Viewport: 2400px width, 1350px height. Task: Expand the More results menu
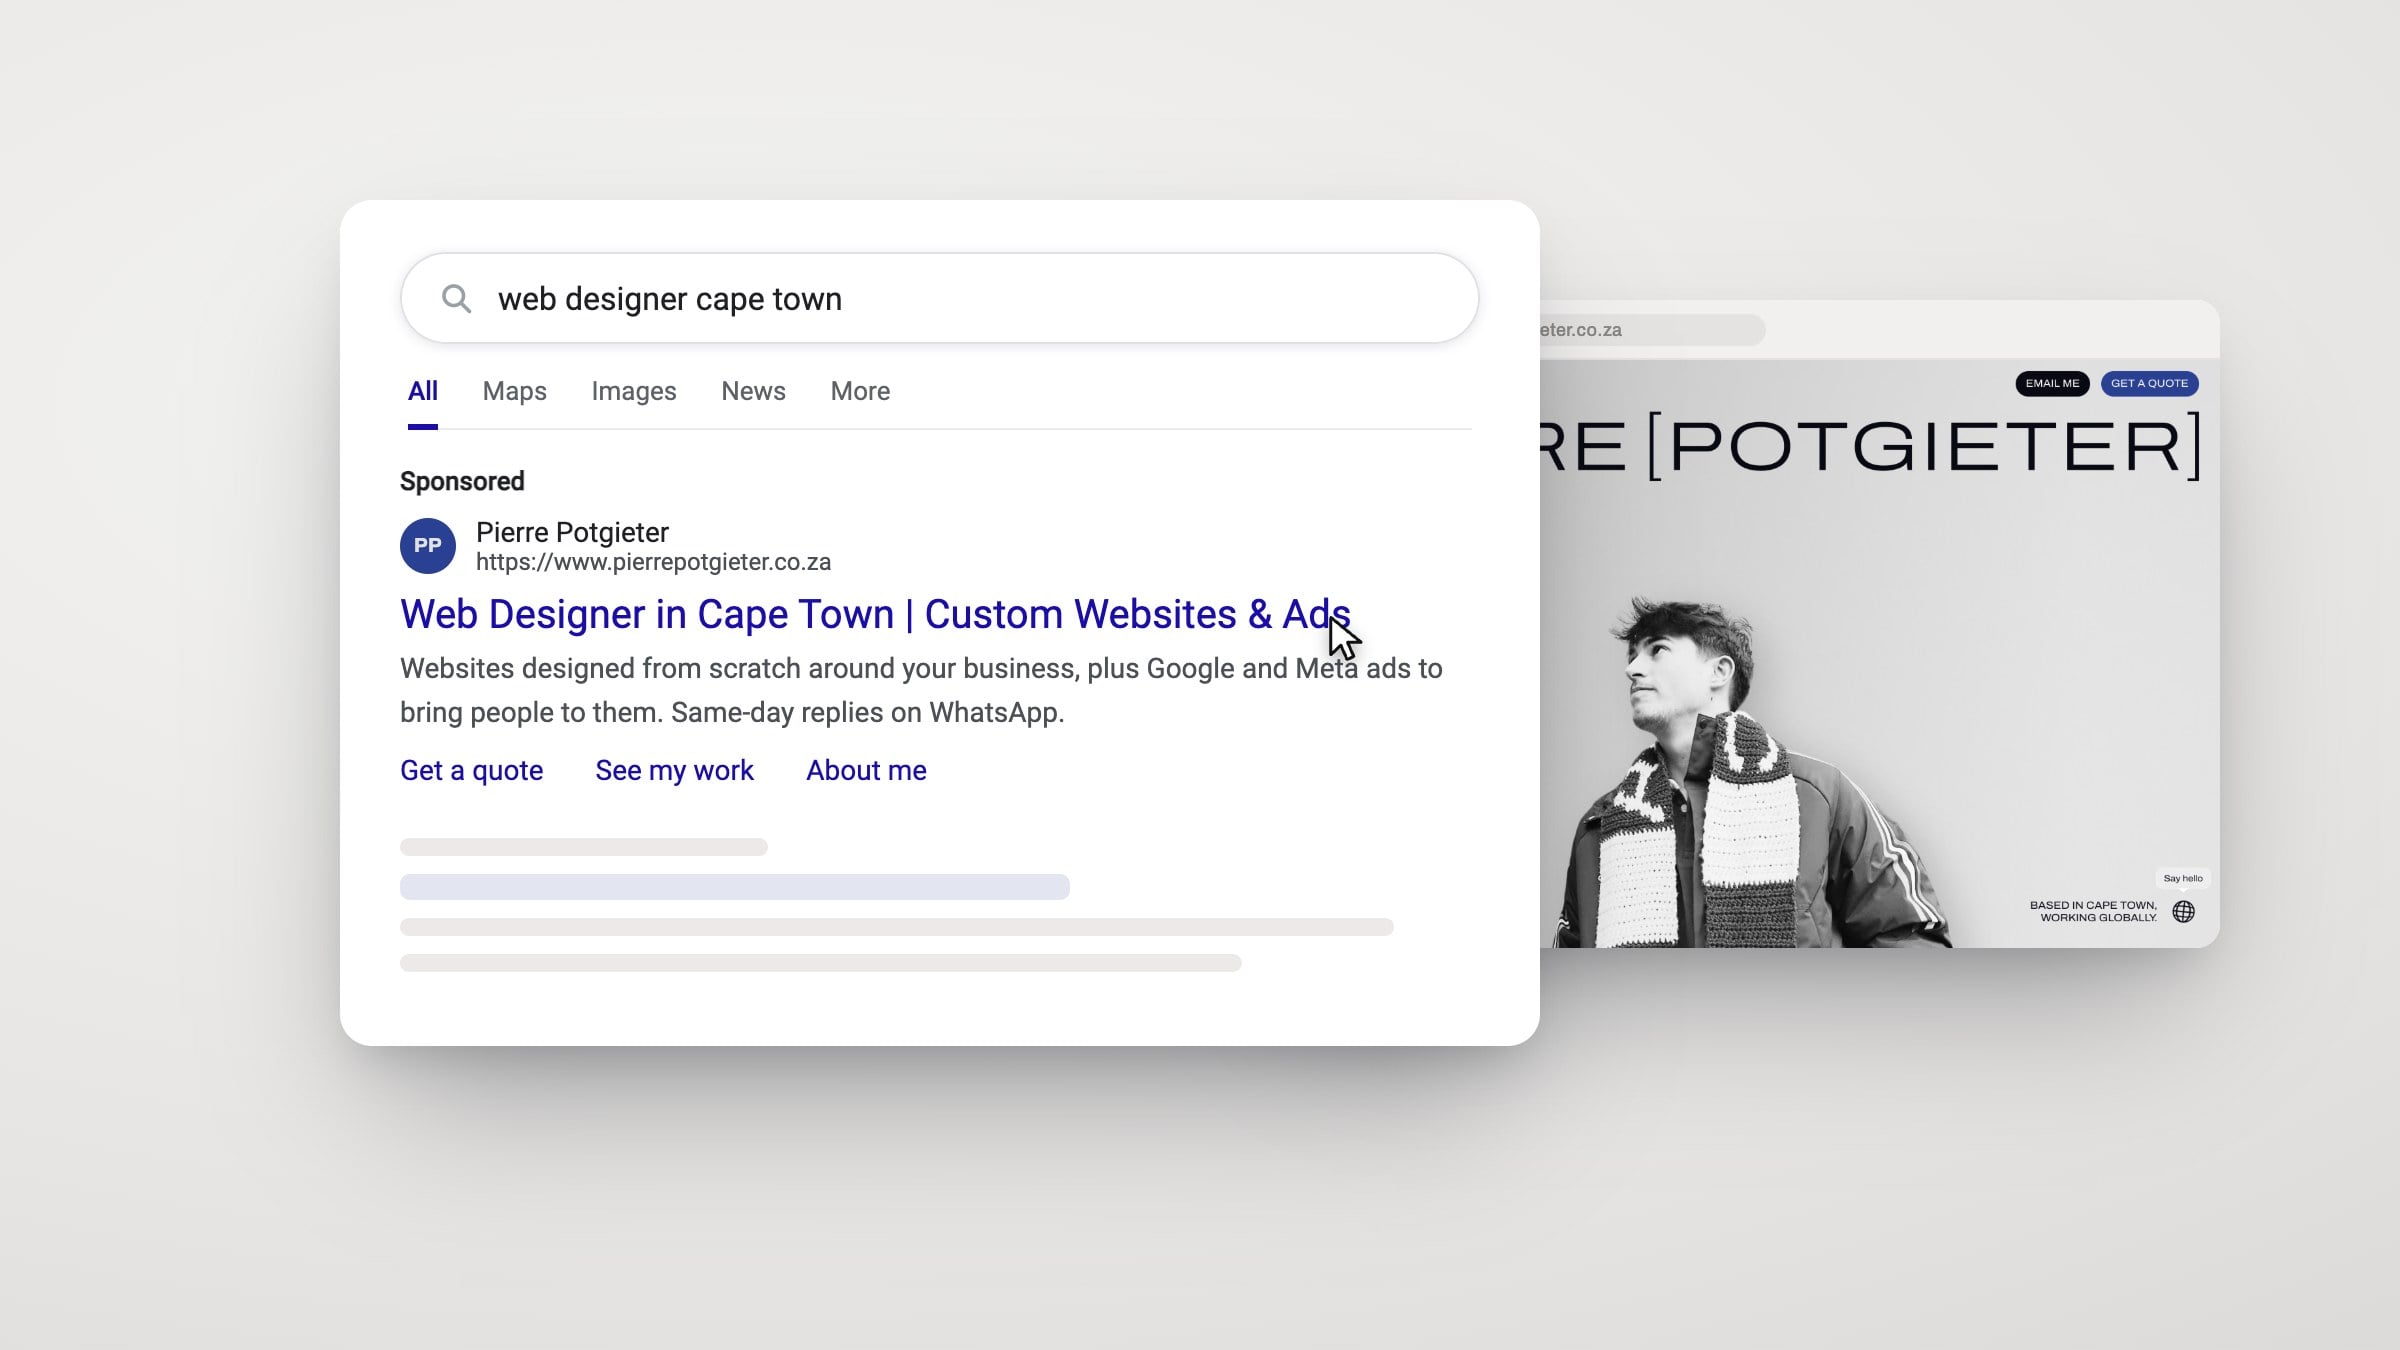(860, 391)
